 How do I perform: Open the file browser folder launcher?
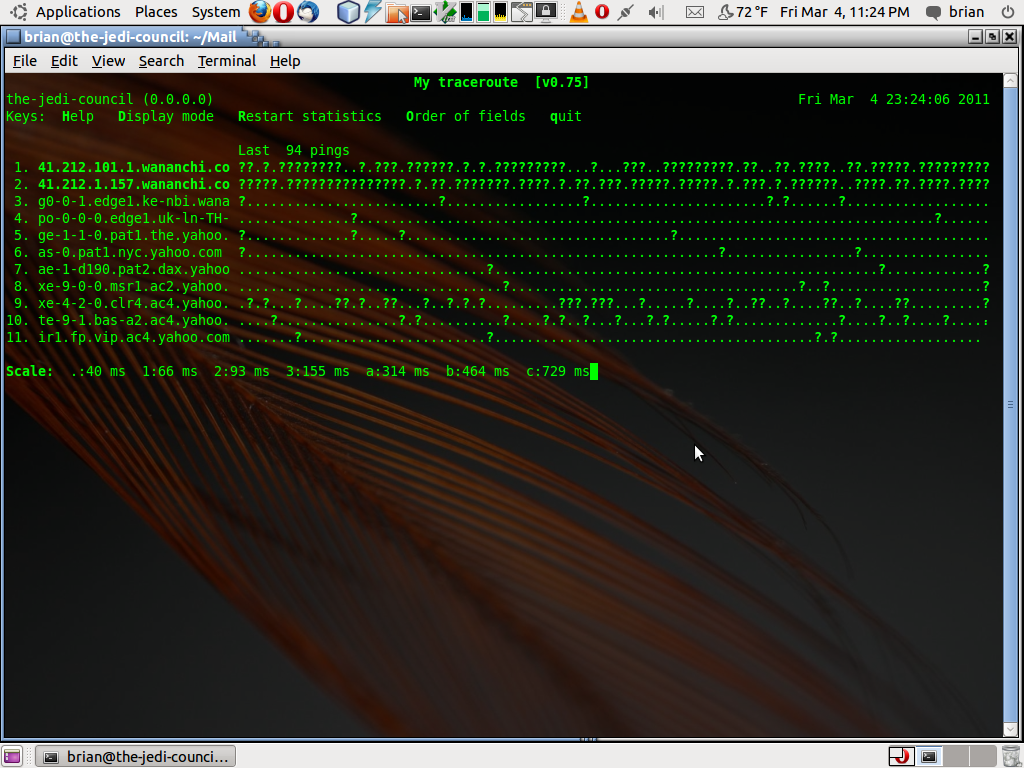pyautogui.click(x=396, y=12)
